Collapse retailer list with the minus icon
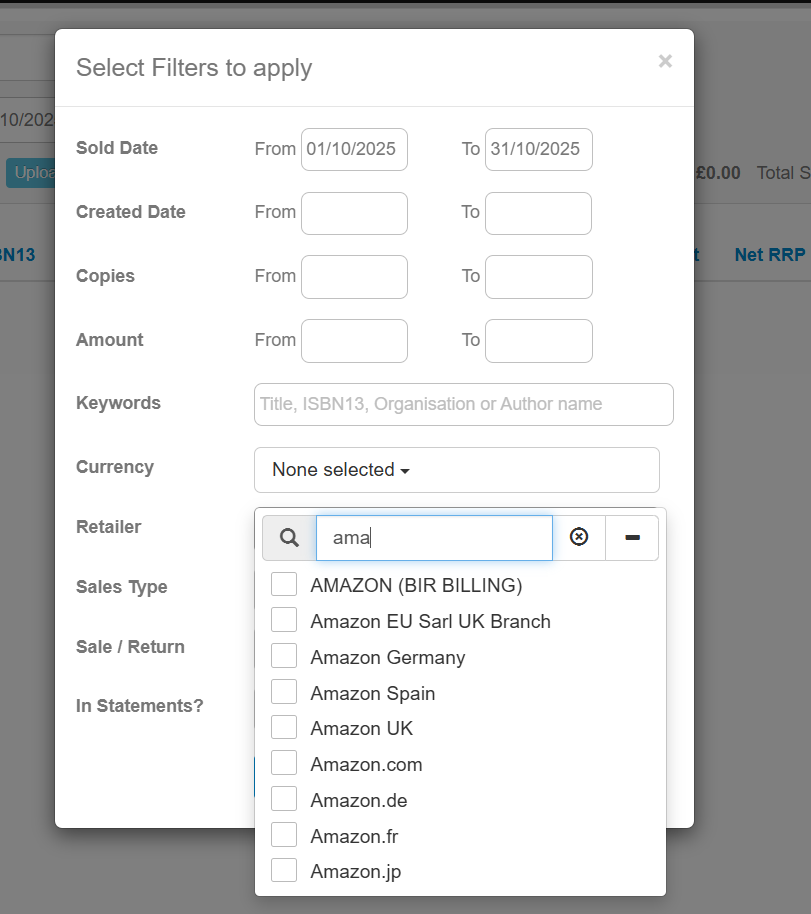Image resolution: width=811 pixels, height=914 pixels. [632, 538]
